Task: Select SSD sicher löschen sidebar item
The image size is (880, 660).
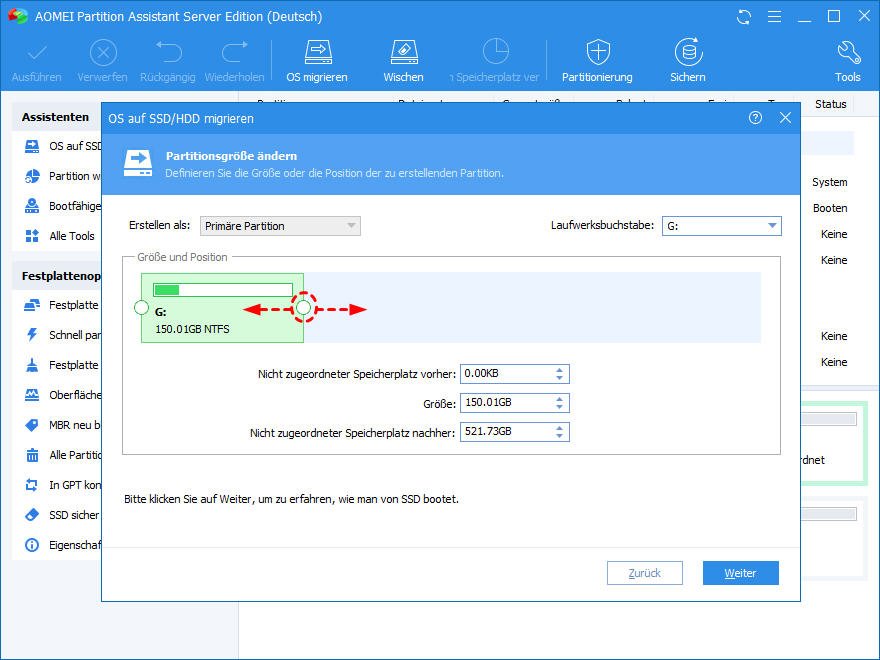Action: coord(63,515)
